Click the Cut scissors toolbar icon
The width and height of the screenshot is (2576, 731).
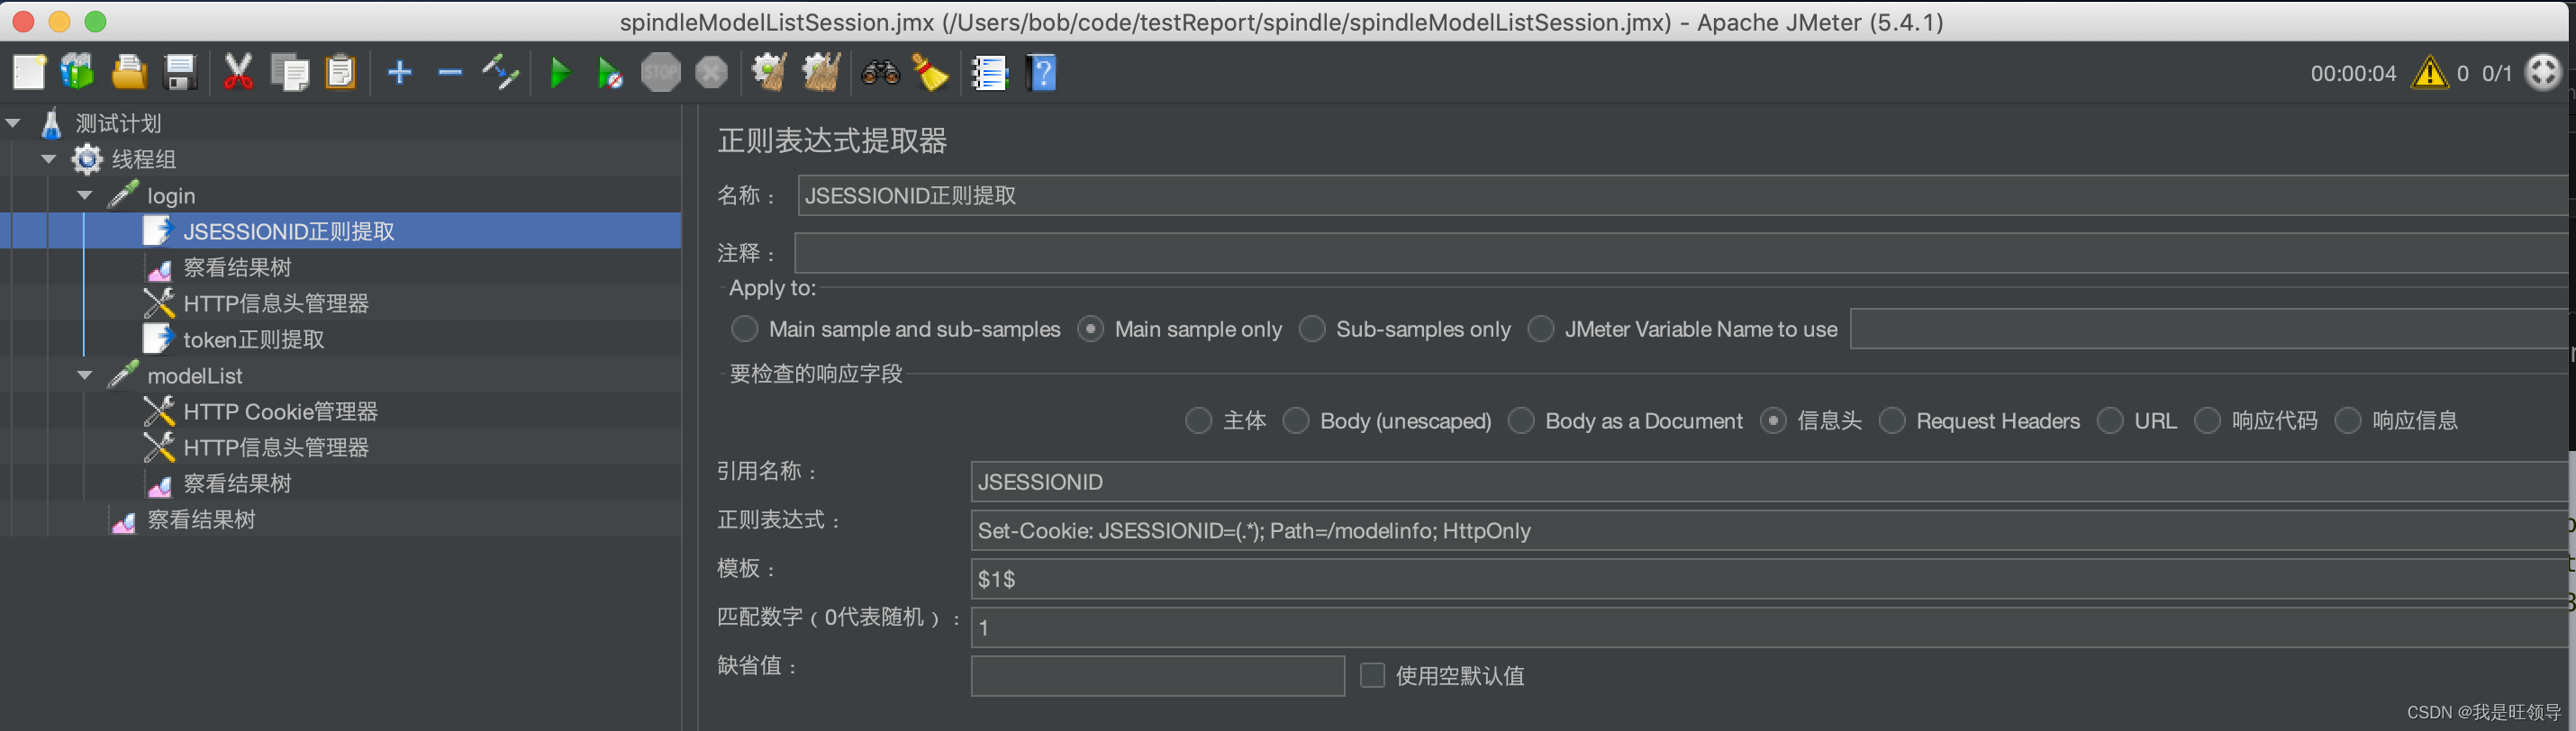click(239, 72)
